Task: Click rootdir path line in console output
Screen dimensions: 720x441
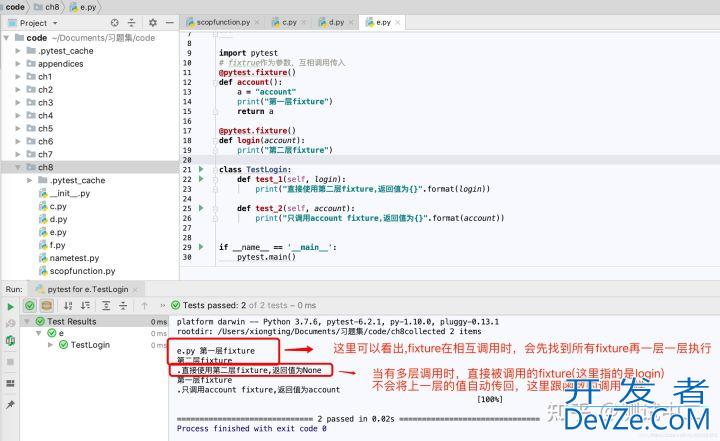Action: point(329,331)
